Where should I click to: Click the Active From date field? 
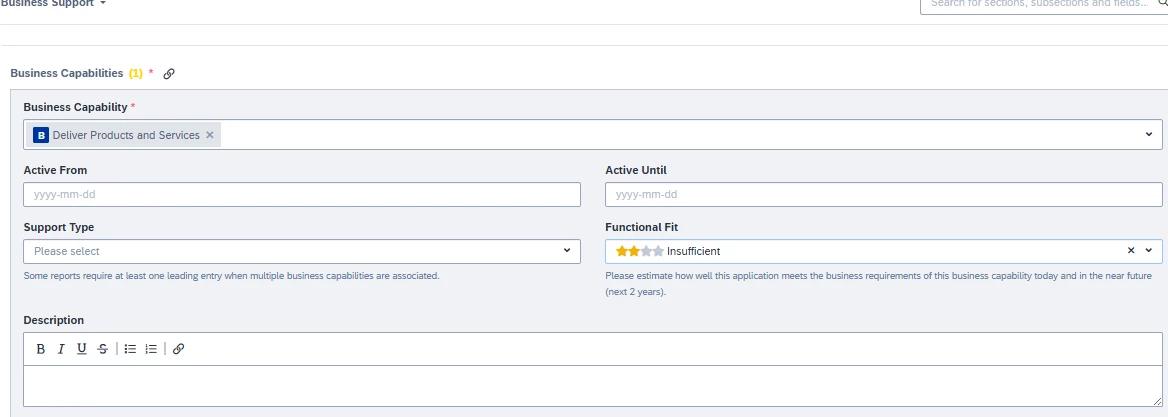click(302, 194)
